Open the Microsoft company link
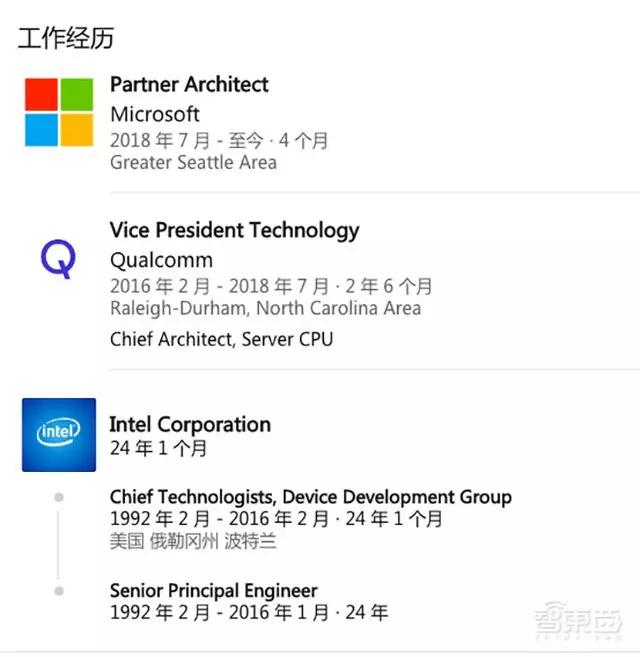640x657 pixels. click(x=155, y=114)
